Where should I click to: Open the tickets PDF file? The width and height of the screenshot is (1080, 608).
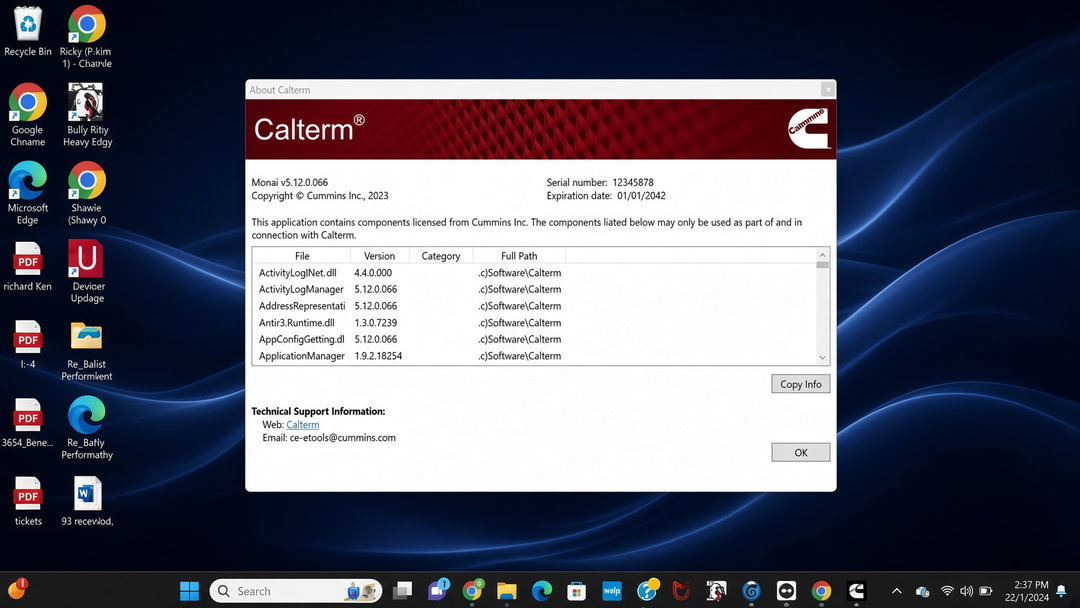tap(28, 501)
